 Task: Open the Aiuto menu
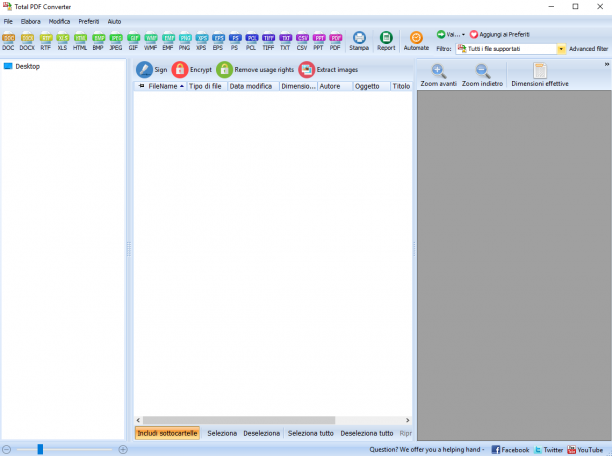pyautogui.click(x=114, y=21)
